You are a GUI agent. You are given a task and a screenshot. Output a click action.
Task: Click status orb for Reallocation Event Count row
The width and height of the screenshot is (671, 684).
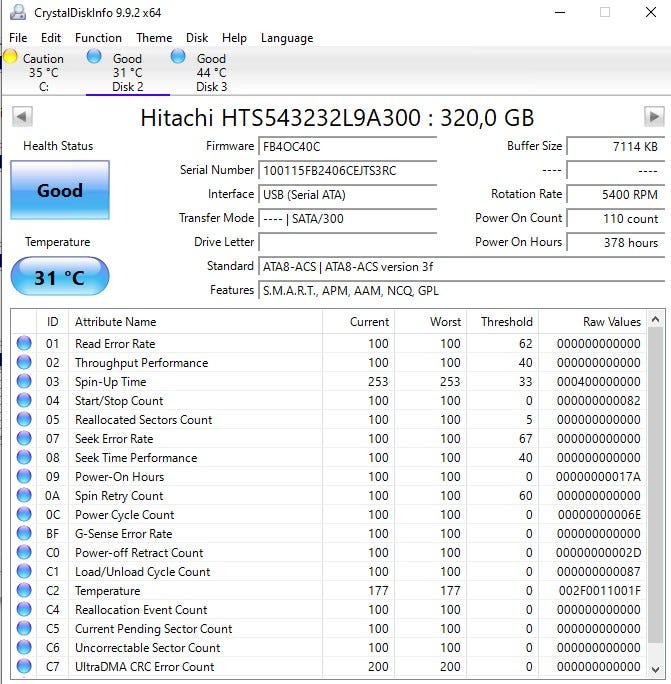click(x=24, y=609)
